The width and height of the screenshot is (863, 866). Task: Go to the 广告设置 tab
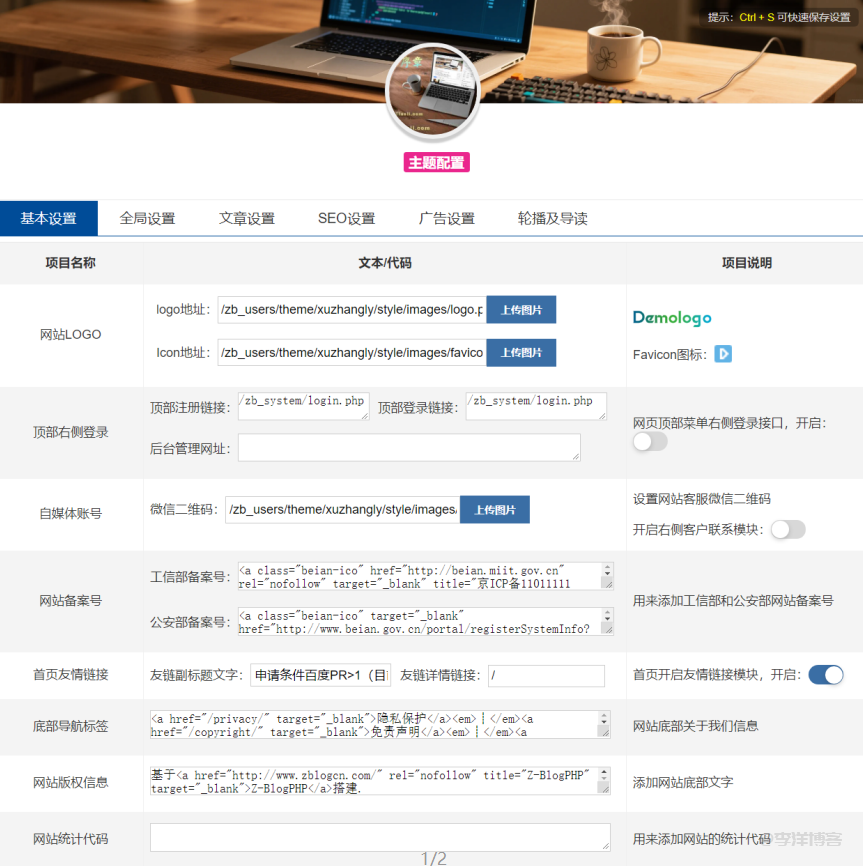click(446, 218)
